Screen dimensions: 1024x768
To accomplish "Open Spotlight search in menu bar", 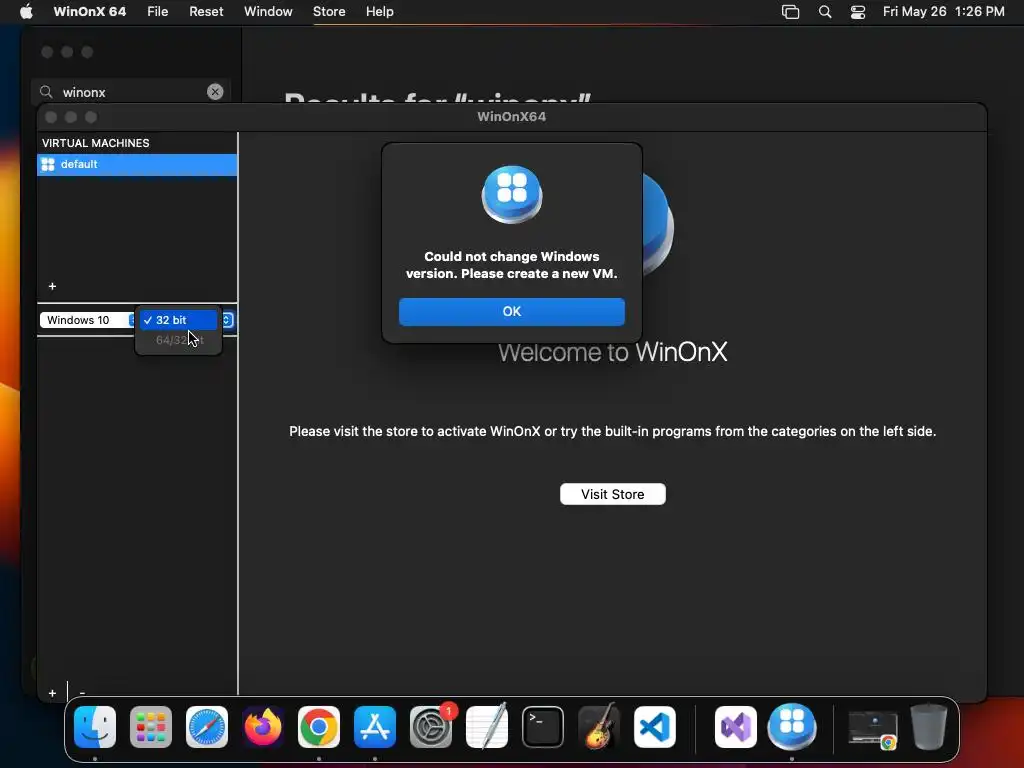I will tap(825, 12).
